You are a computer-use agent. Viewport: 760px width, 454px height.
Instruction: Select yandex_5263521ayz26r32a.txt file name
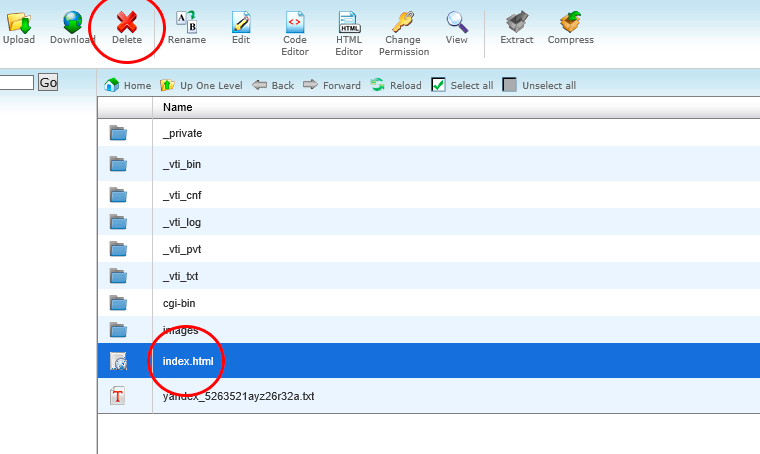(238, 396)
